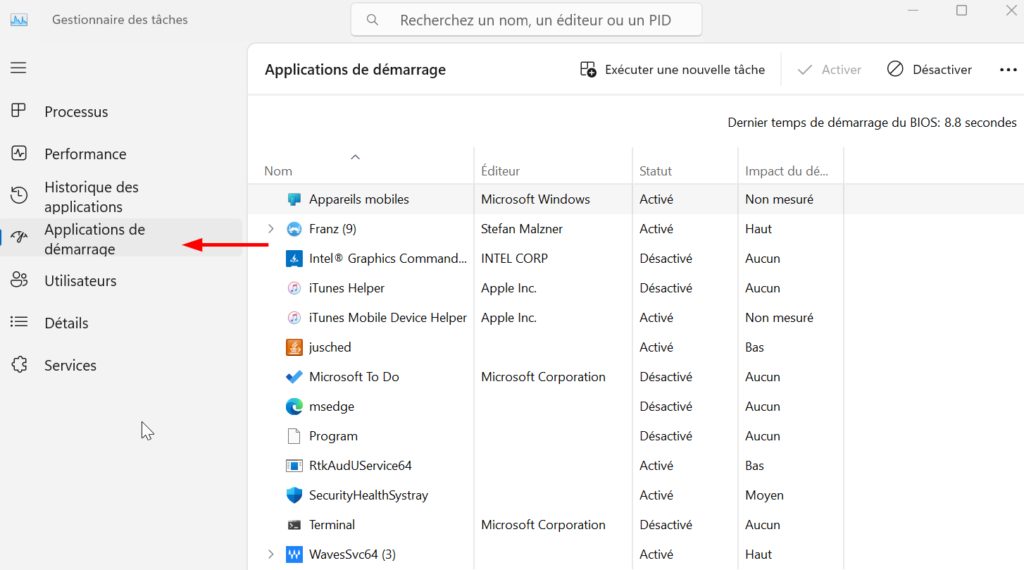Viewport: 1024px width, 570px height.
Task: Click Stefan Malzner publisher cell
Action: 522,229
